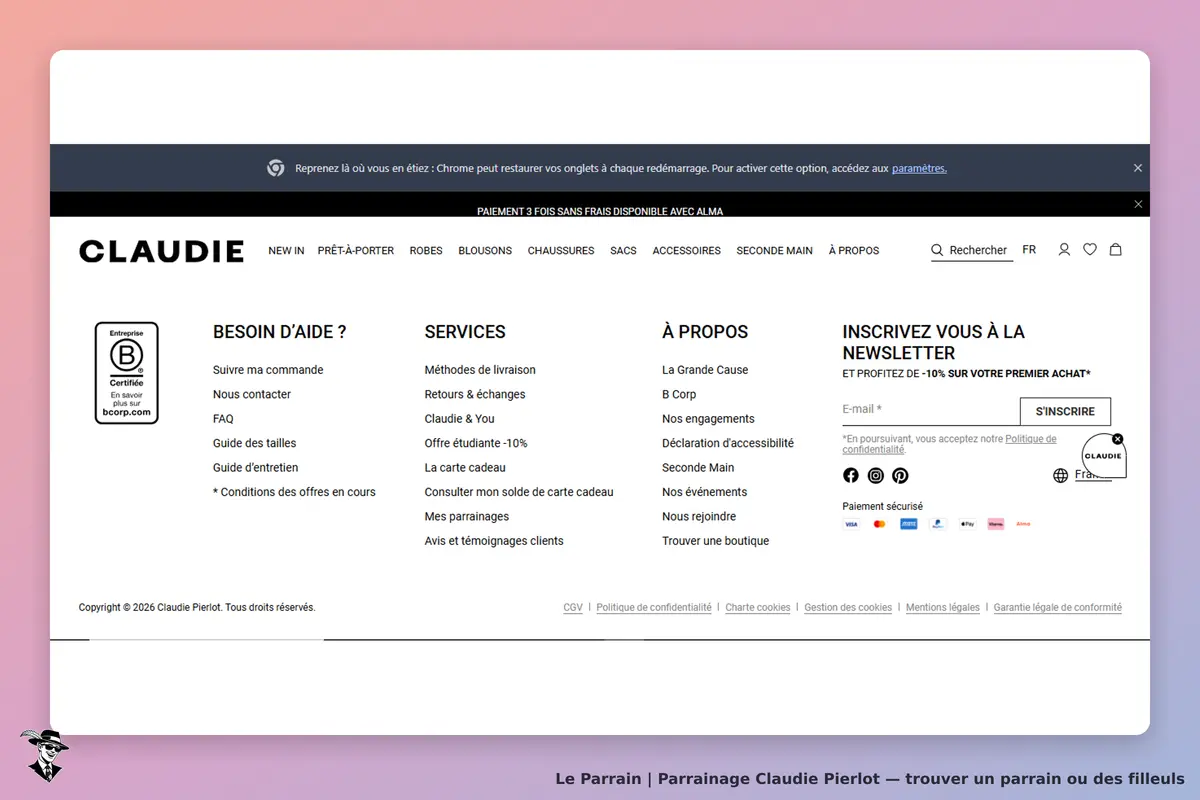Screen dimensions: 1200x800
Task: Open Garantie légale de conformité link
Action: coord(1058,608)
